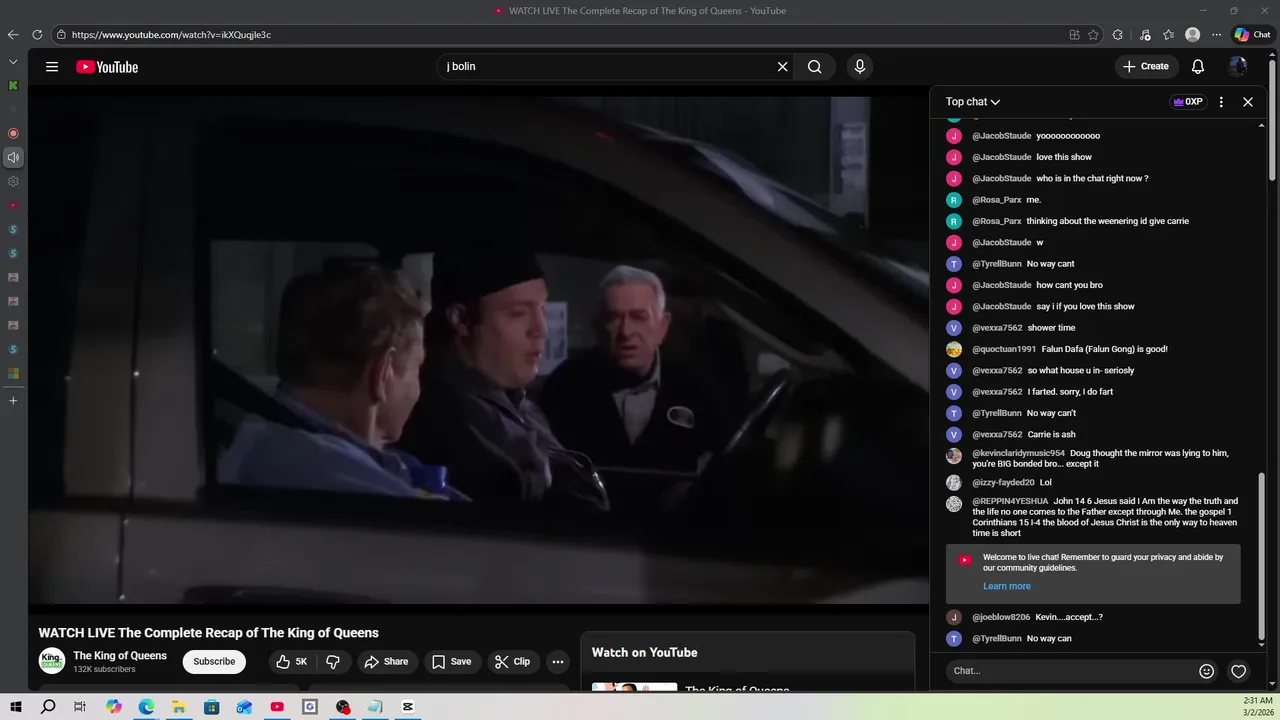
Task: Open browser settings and more menu
Action: point(1216,35)
